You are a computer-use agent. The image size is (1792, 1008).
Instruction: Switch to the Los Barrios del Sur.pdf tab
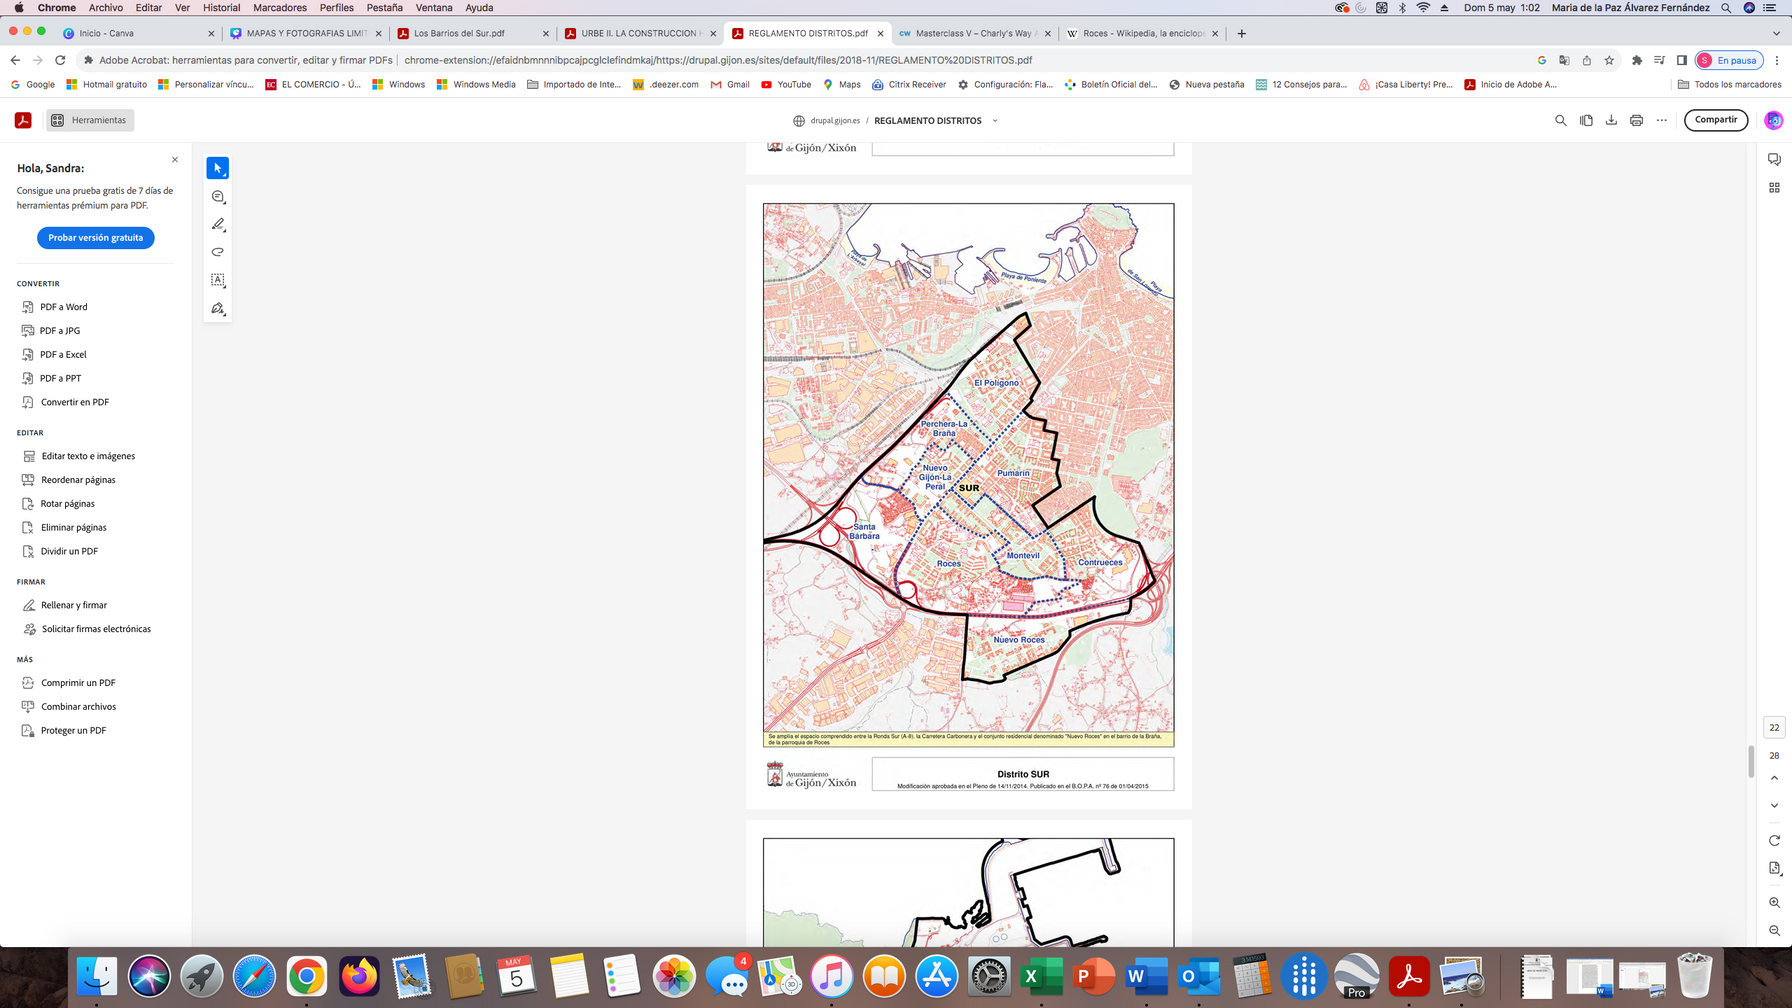(459, 33)
